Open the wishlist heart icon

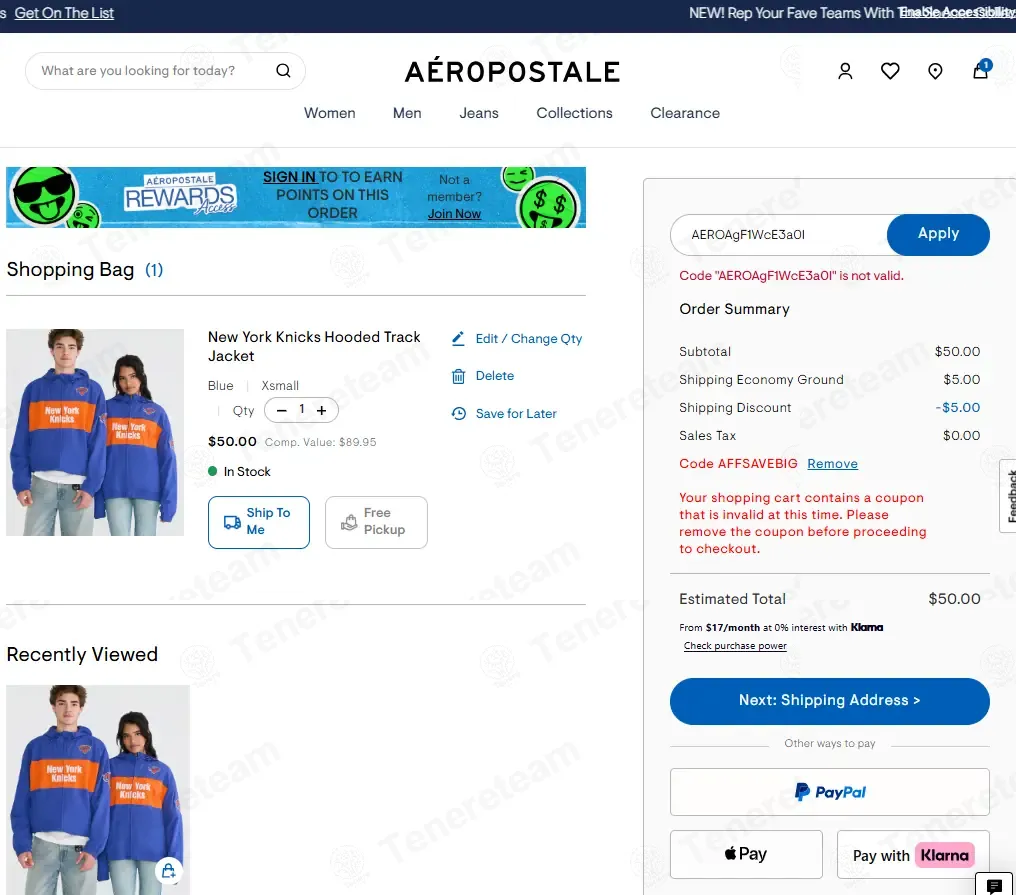[x=890, y=71]
